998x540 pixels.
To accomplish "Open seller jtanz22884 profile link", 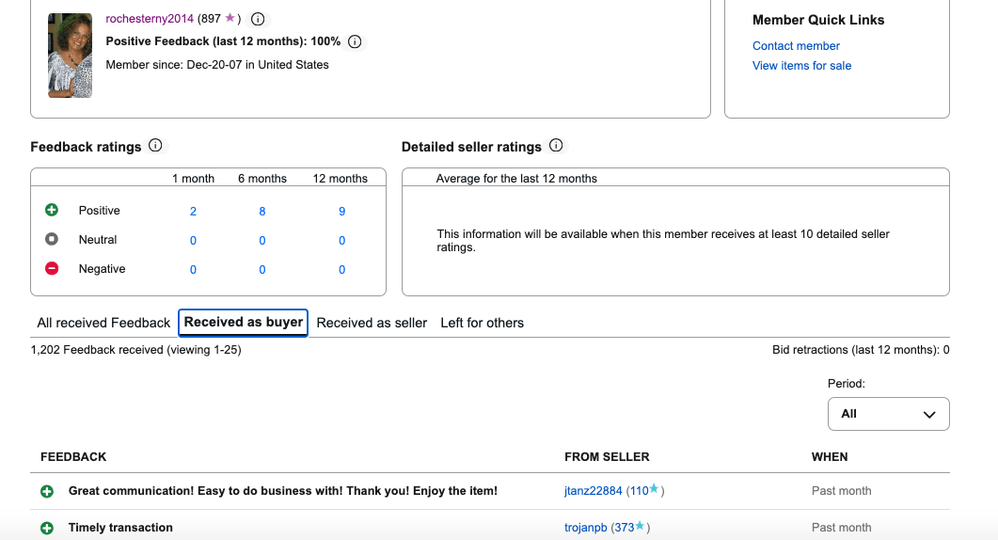I will 593,491.
